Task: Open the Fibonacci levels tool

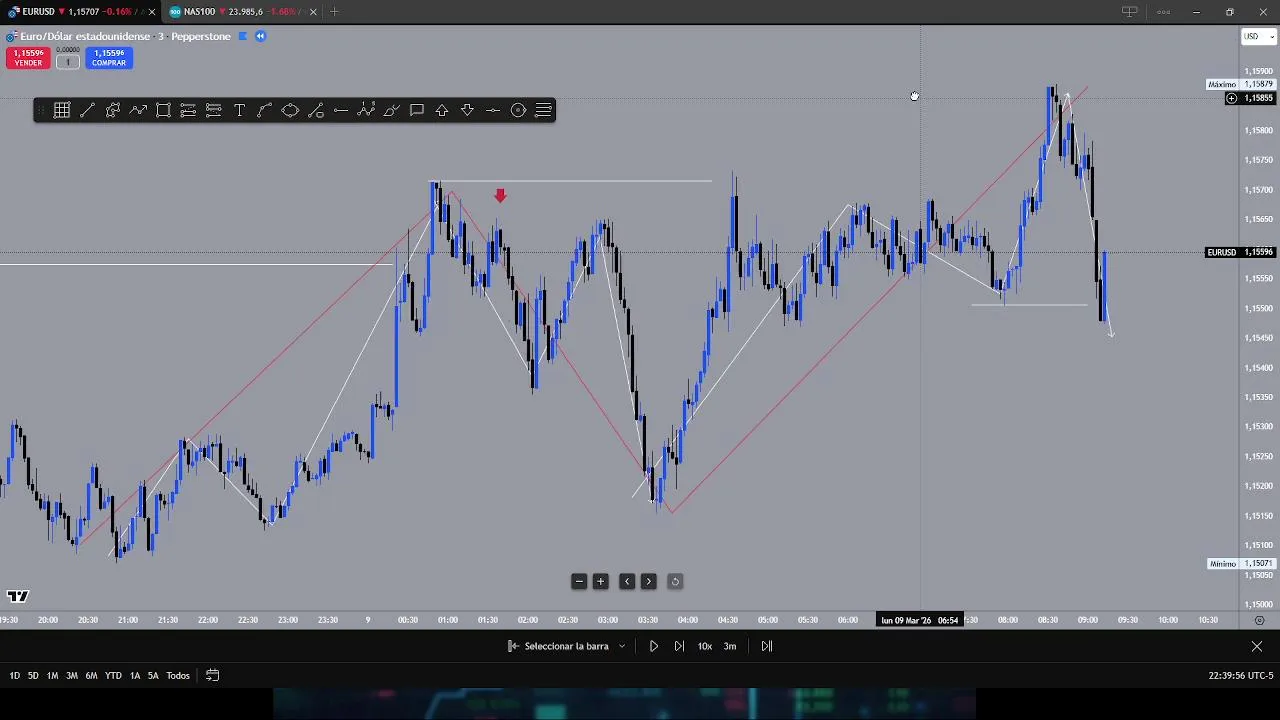Action: click(x=544, y=110)
